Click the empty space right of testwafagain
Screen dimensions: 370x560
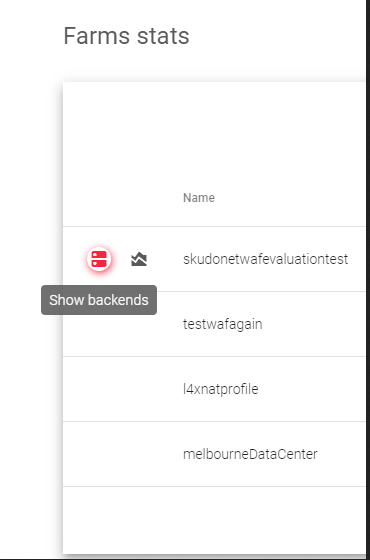pos(314,324)
